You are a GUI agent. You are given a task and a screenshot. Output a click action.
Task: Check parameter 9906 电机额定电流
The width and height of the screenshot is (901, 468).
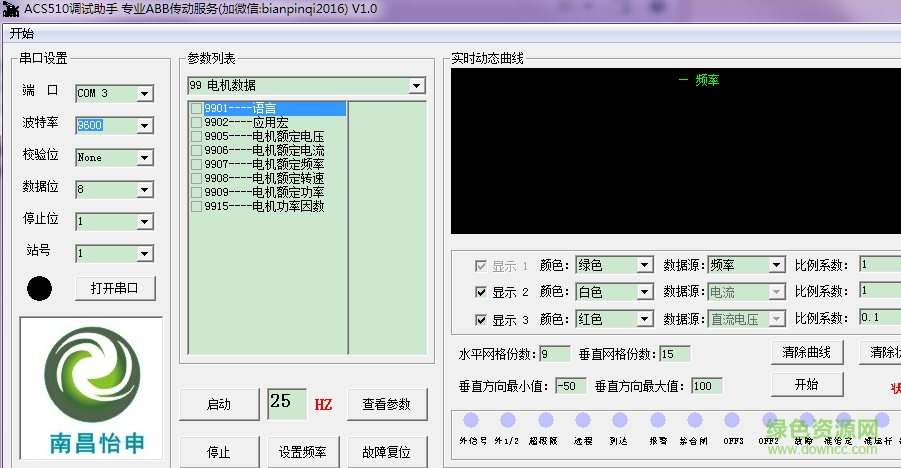coord(197,151)
